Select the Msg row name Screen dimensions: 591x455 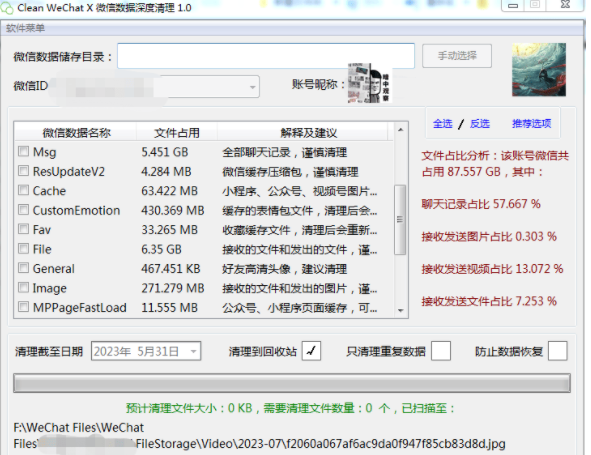click(44, 152)
